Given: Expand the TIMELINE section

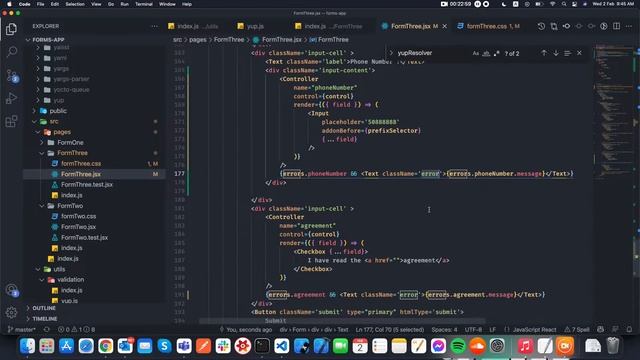Looking at the screenshot, I should [45, 319].
